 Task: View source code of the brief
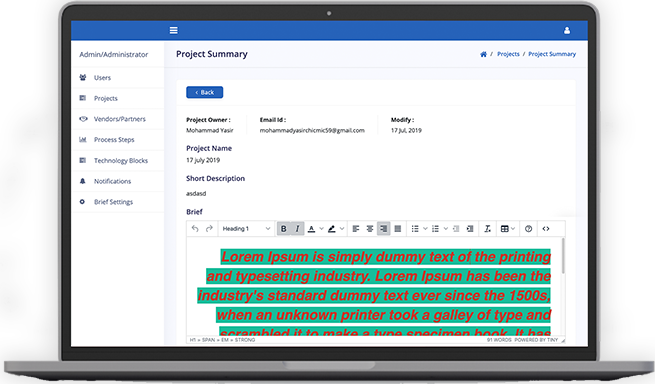coord(546,229)
